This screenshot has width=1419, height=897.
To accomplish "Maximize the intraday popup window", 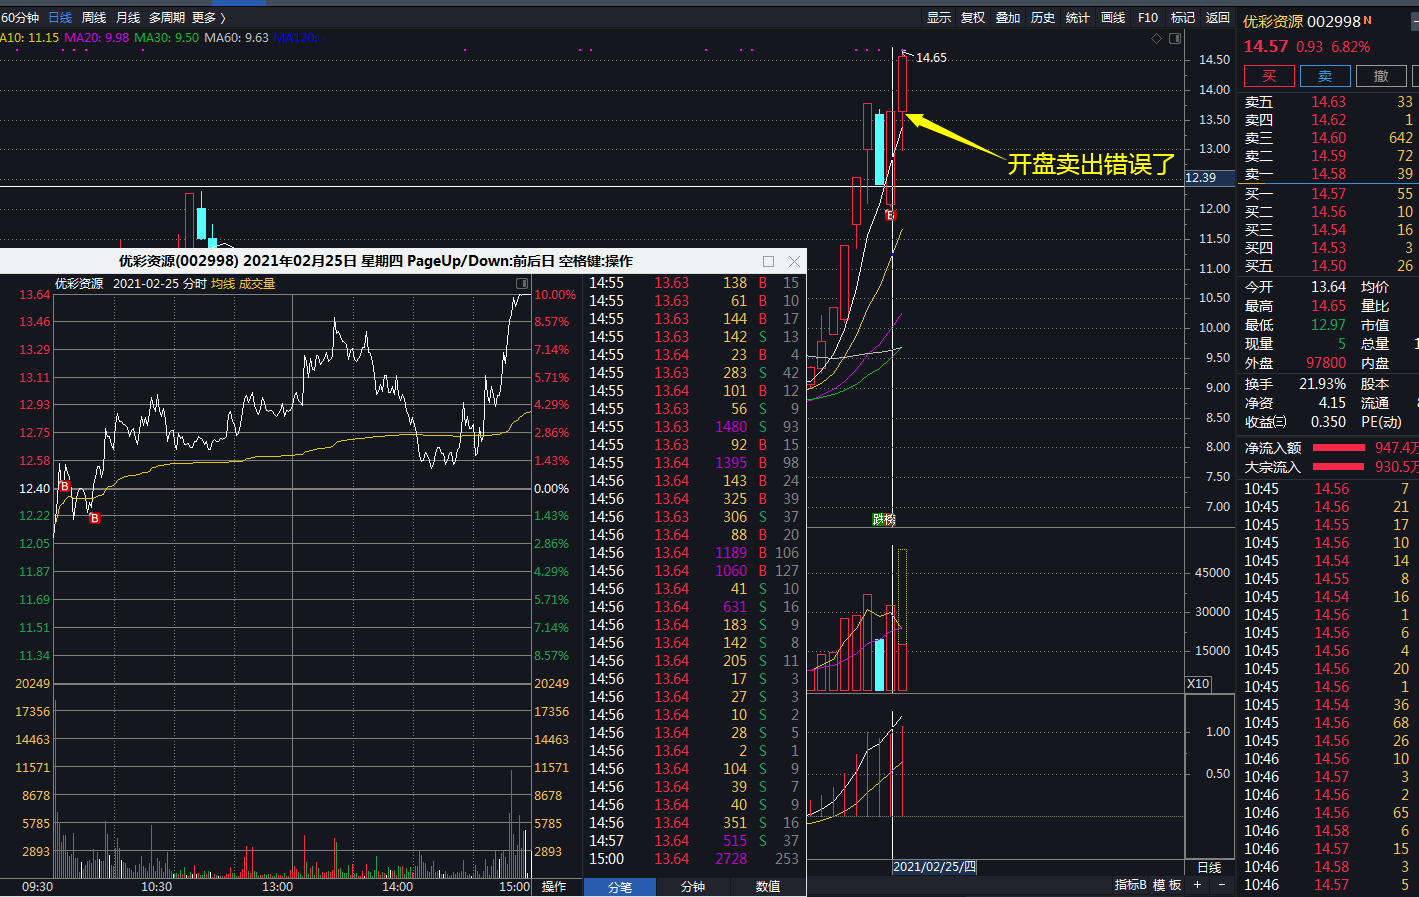I will [768, 261].
